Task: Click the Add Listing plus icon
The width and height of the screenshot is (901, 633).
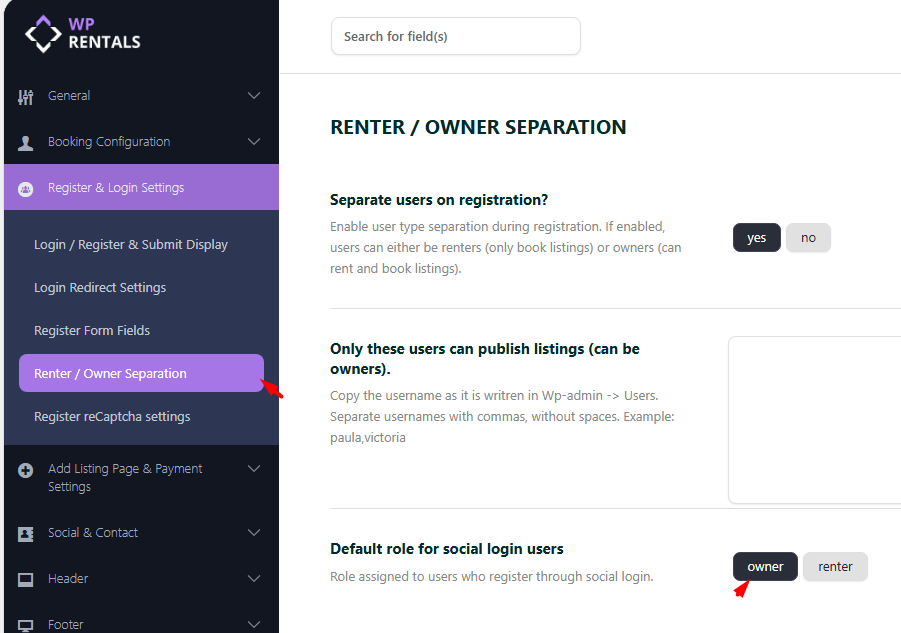Action: point(26,470)
